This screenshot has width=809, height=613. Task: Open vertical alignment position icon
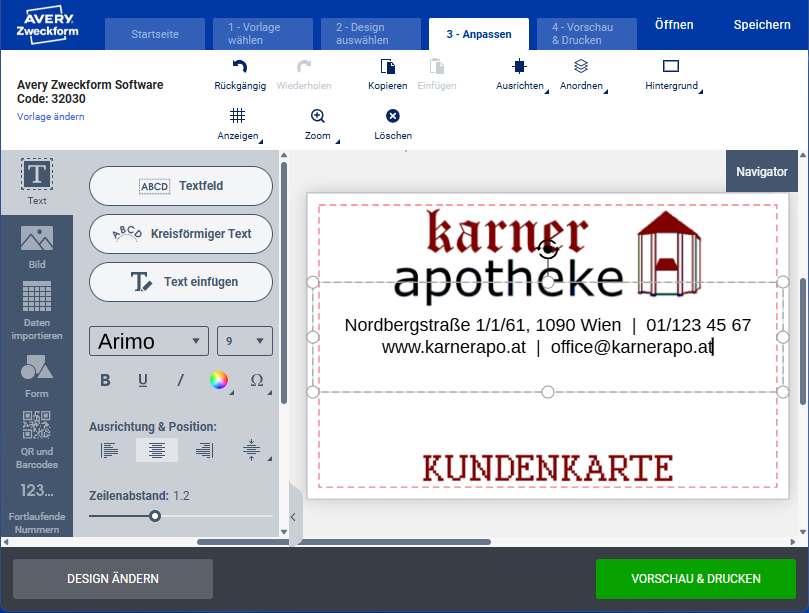coord(251,450)
